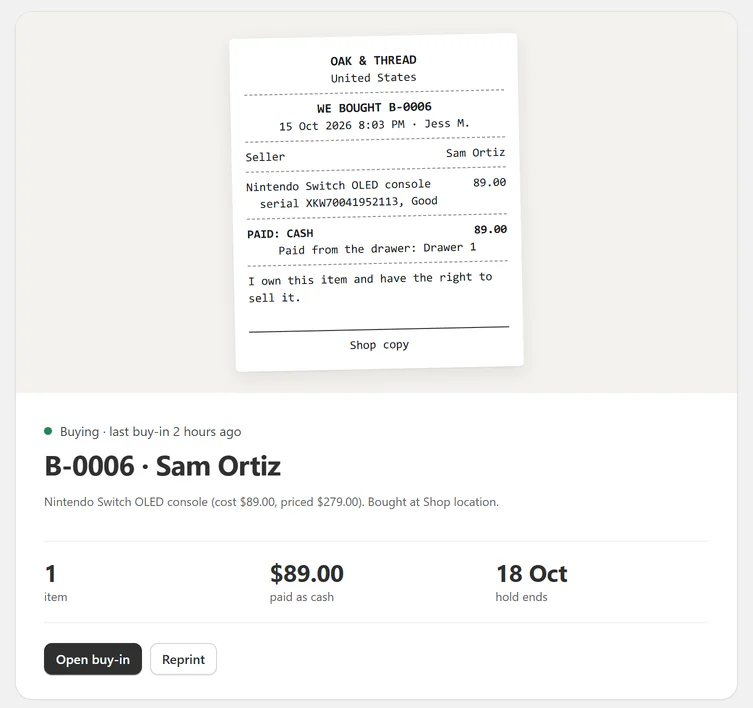Click the serial XKW70041952113 line
The height and width of the screenshot is (708, 753).
[x=349, y=202]
